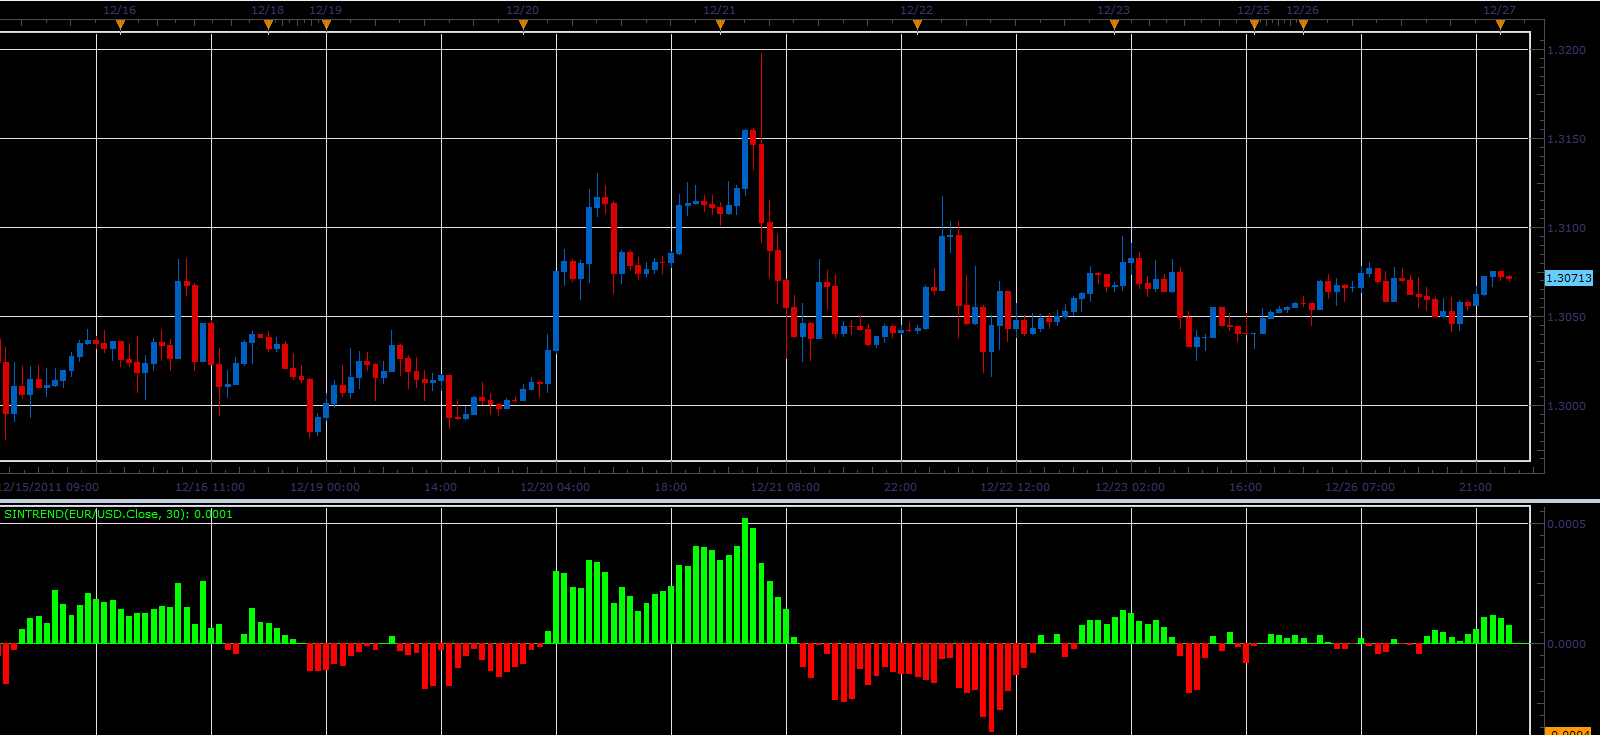The height and width of the screenshot is (735, 1600).
Task: Click the 1.3050 price axis label
Action: [x=1566, y=317]
